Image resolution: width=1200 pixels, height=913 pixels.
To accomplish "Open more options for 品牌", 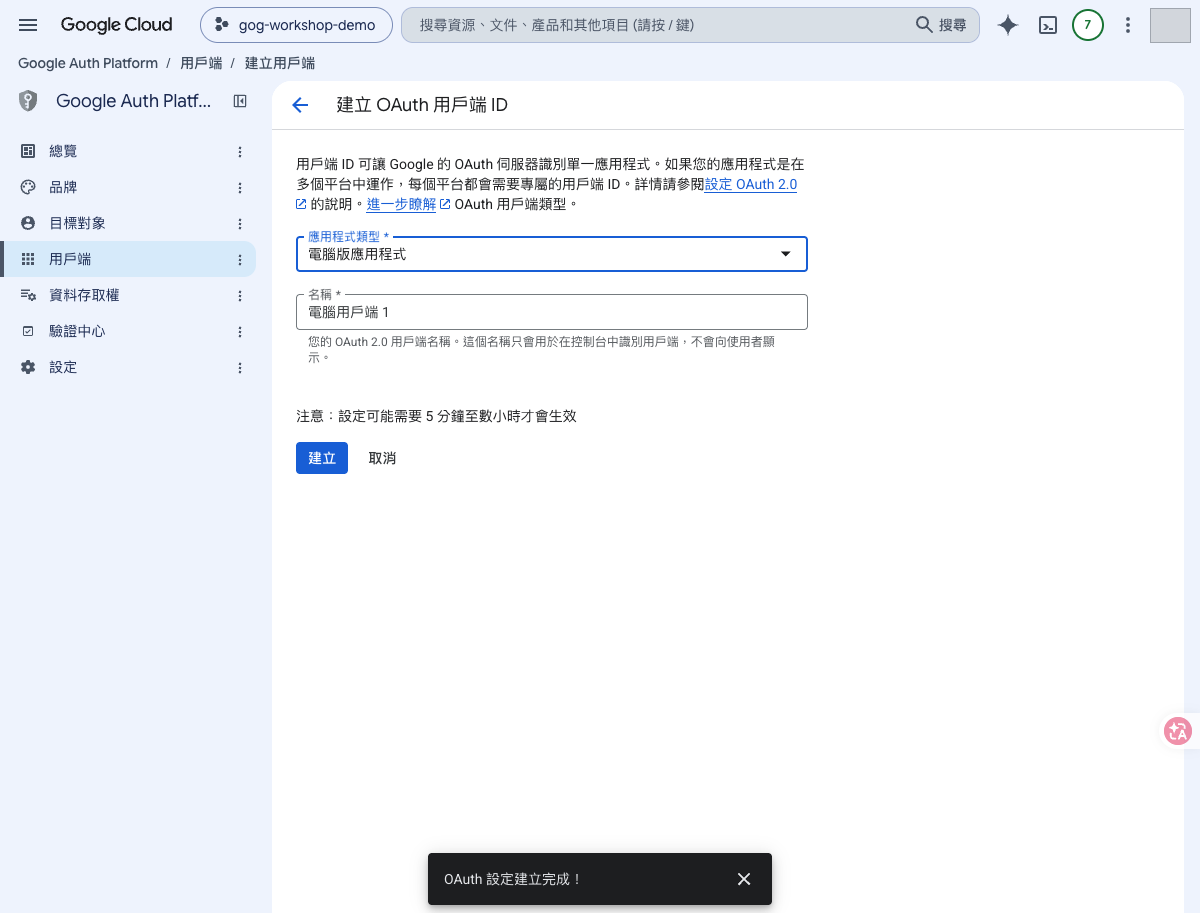I will point(240,187).
